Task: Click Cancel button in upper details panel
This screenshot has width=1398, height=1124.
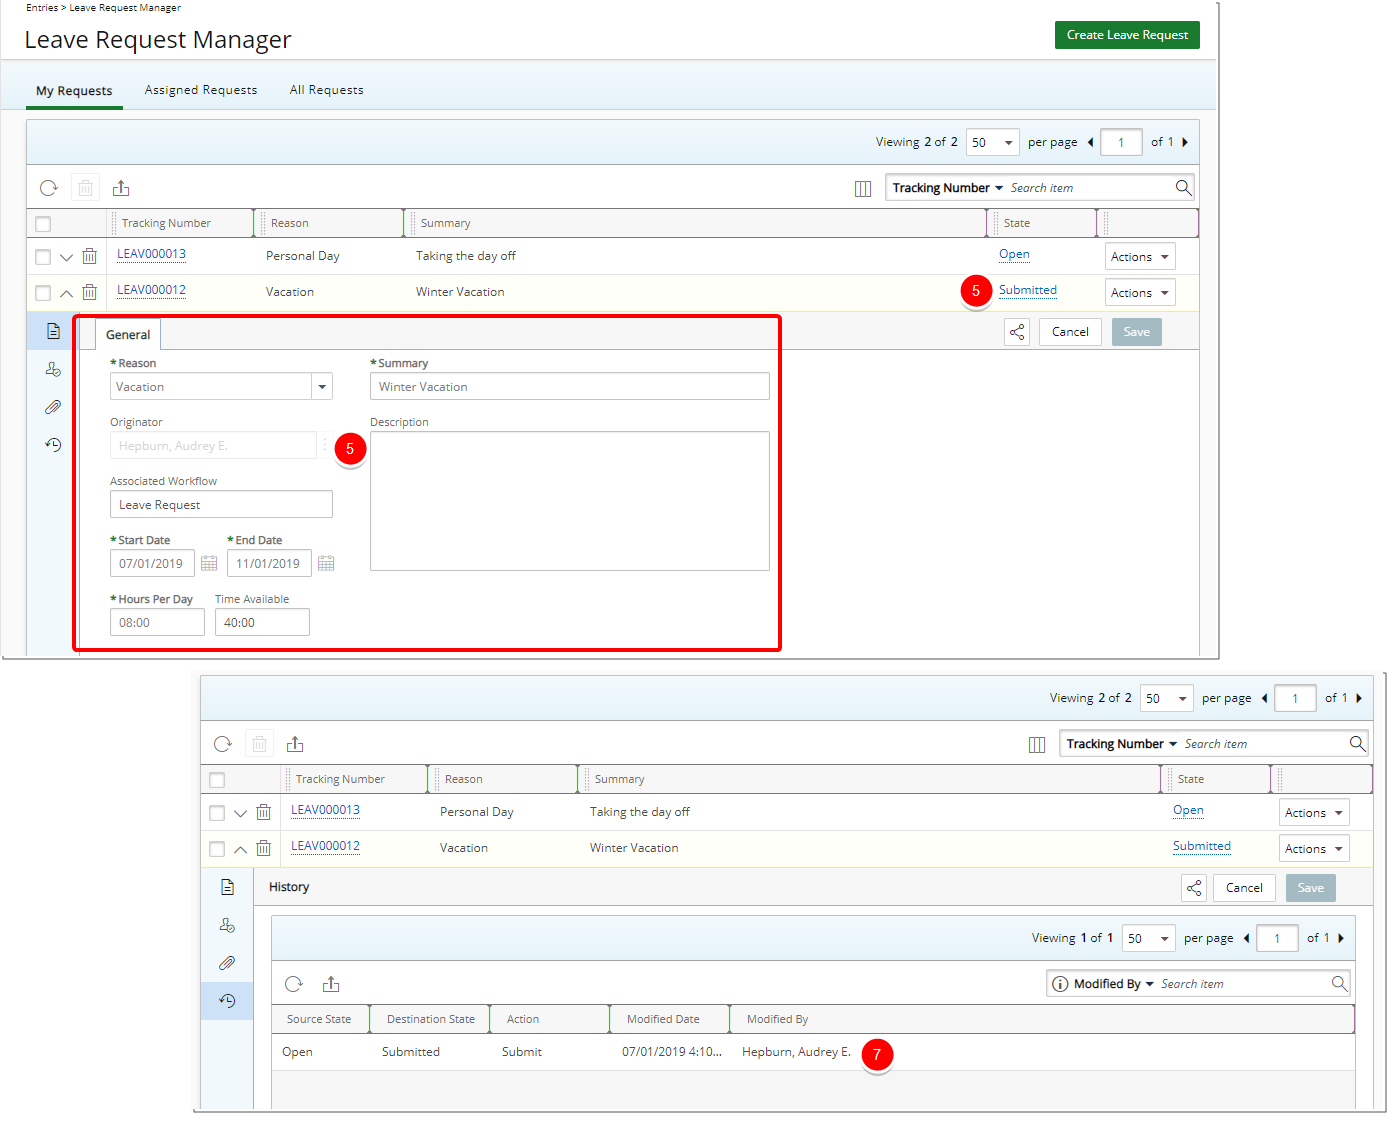Action: tap(1070, 332)
